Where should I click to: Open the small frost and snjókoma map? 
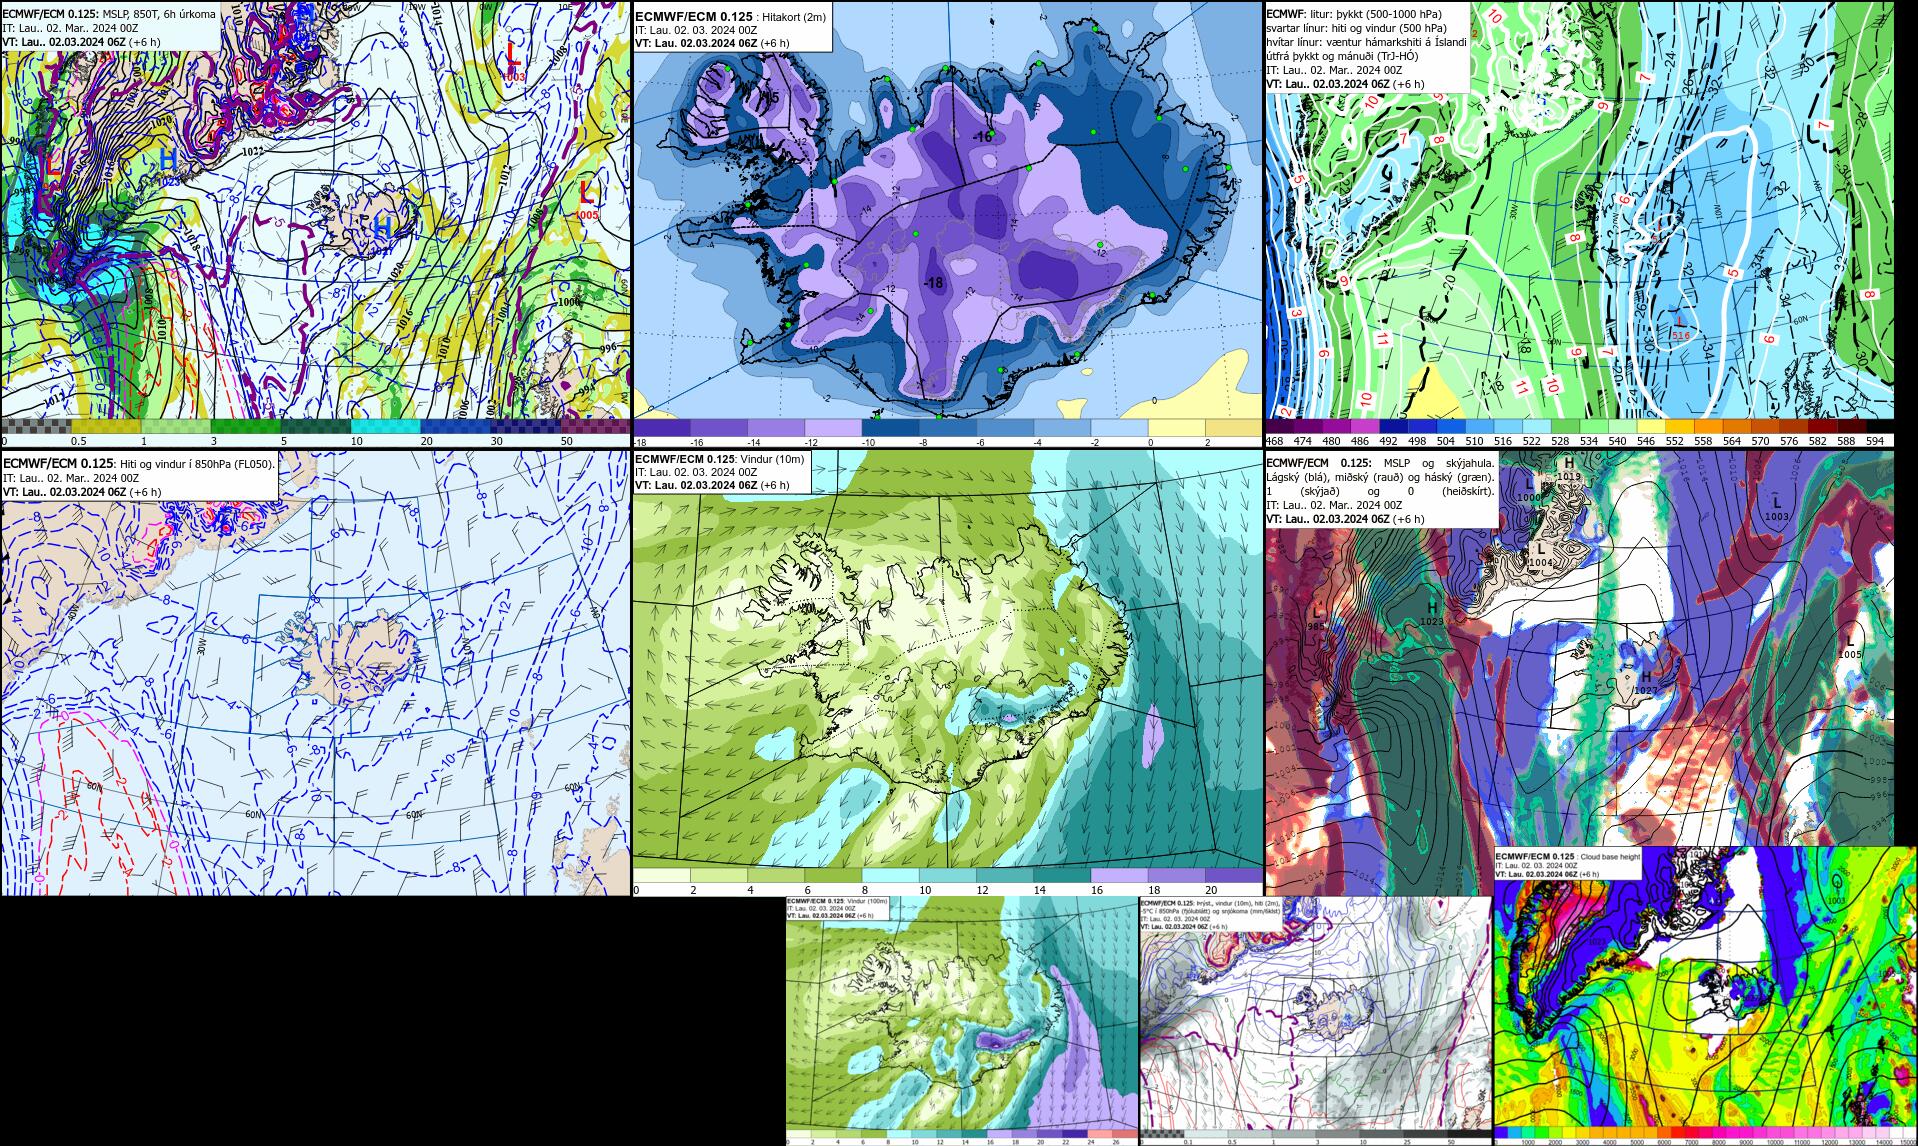(x=1316, y=1020)
